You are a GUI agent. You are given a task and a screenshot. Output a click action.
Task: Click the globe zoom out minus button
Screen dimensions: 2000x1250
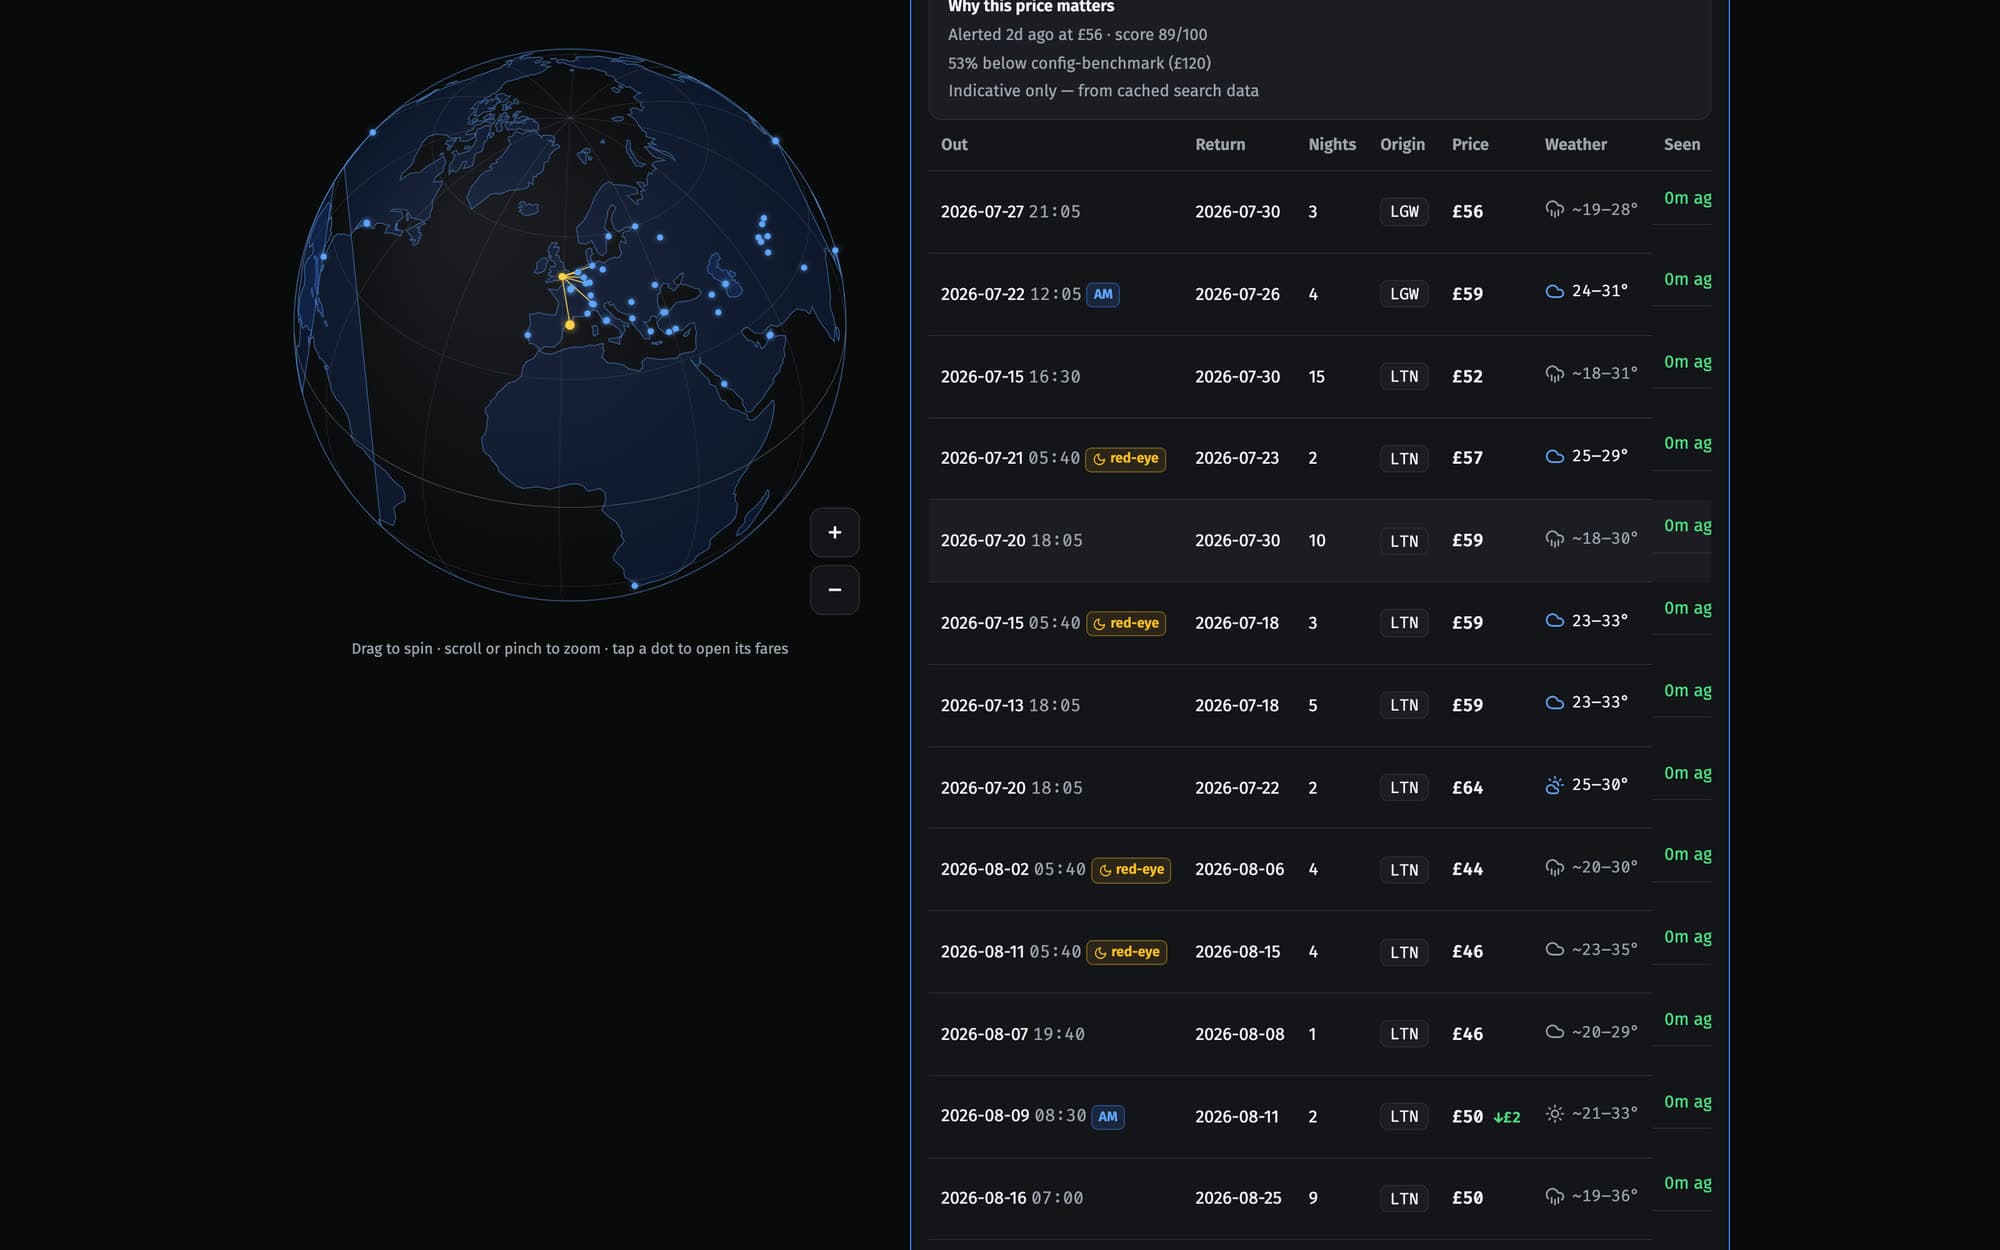pyautogui.click(x=834, y=590)
